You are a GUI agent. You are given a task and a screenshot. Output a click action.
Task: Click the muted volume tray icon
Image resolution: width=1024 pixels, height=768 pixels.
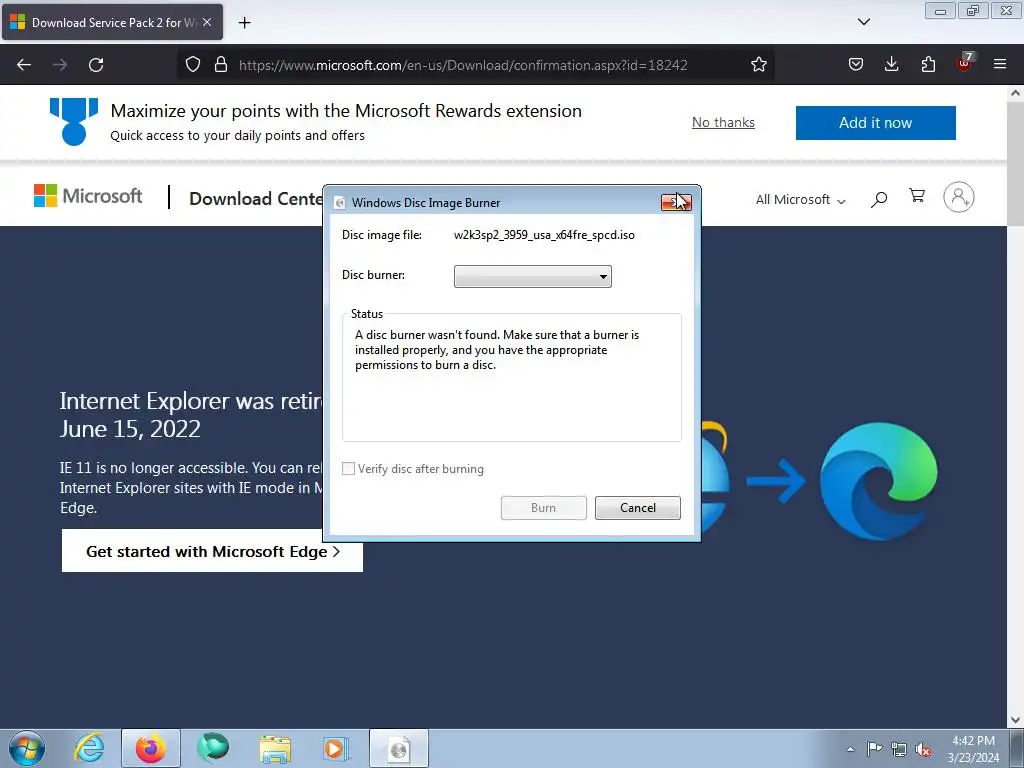[x=923, y=749]
